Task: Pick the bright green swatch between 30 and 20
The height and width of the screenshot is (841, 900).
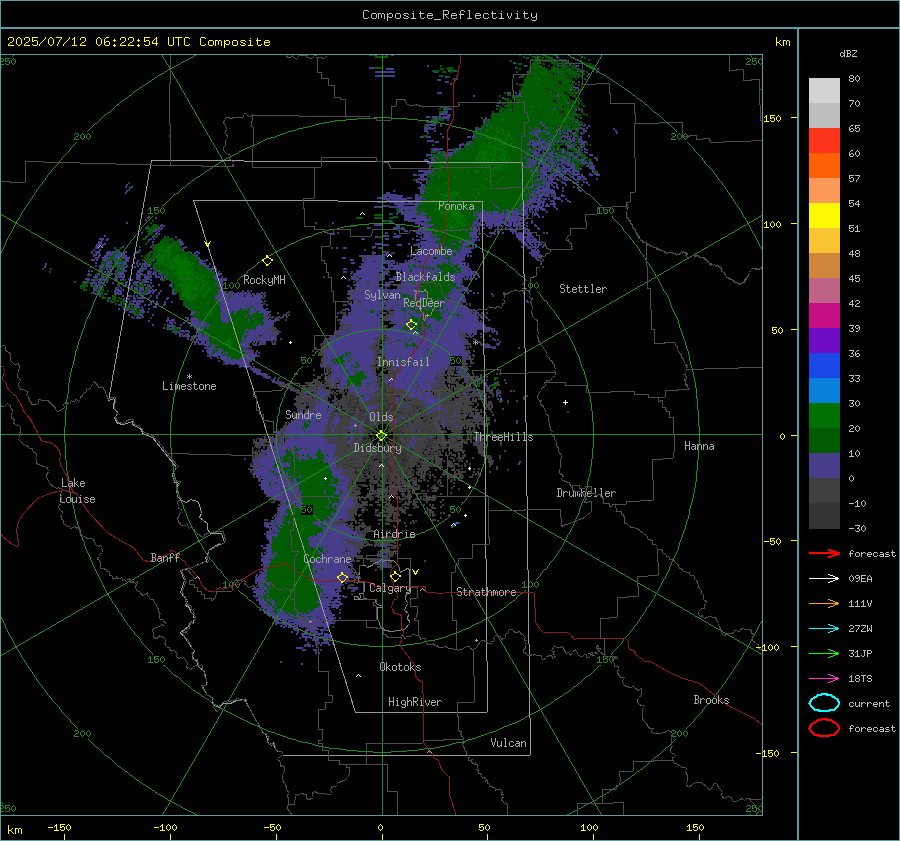Action: pos(824,416)
